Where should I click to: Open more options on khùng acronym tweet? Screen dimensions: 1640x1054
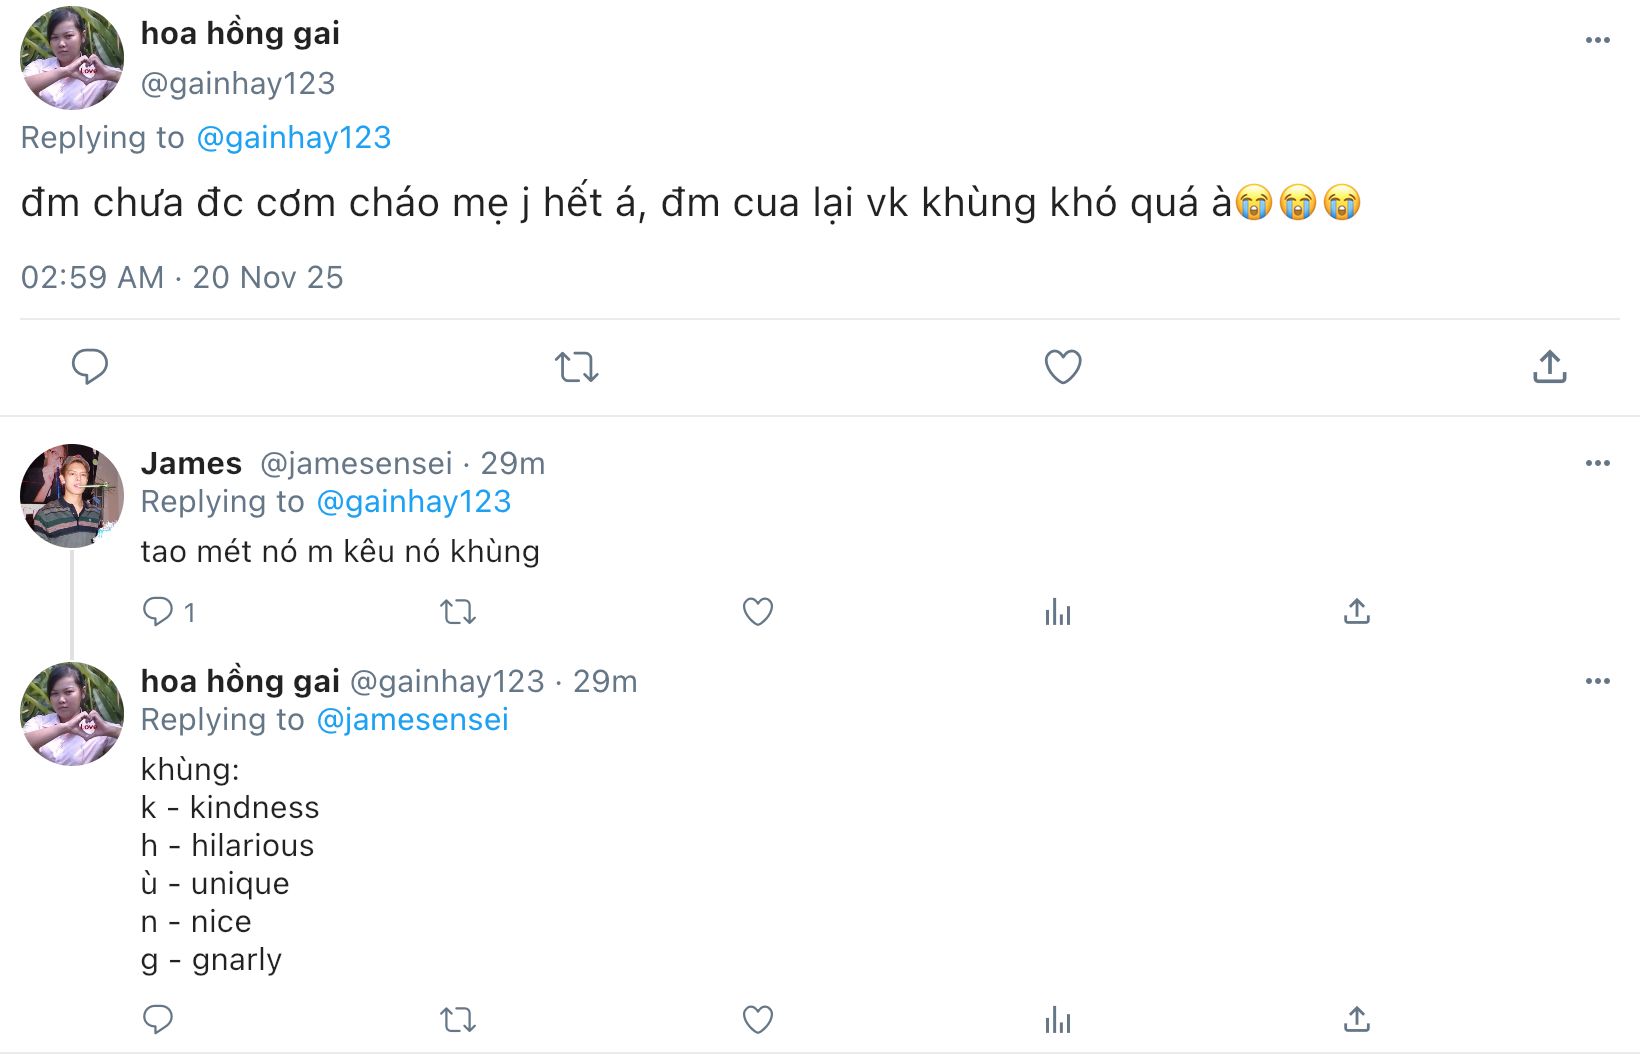[x=1597, y=681]
